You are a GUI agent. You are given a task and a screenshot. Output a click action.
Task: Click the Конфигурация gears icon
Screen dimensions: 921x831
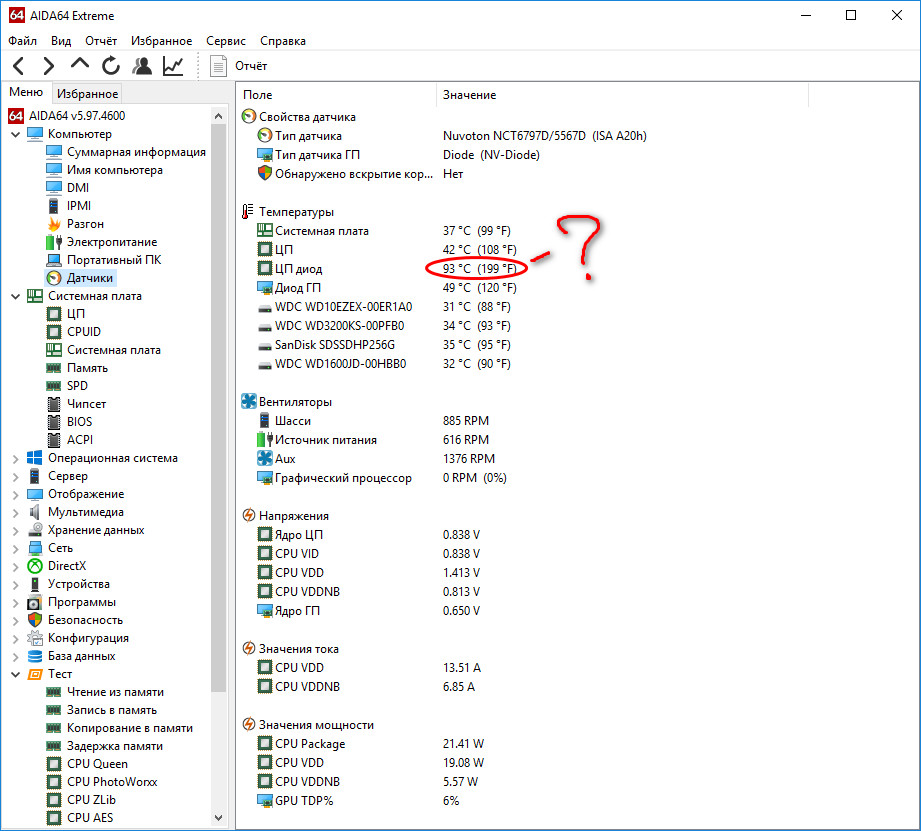(35, 638)
